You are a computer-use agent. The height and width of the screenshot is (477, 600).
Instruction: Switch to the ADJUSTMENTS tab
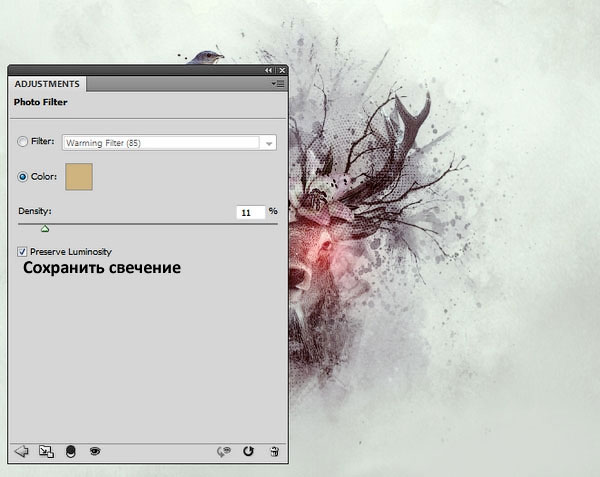click(47, 84)
